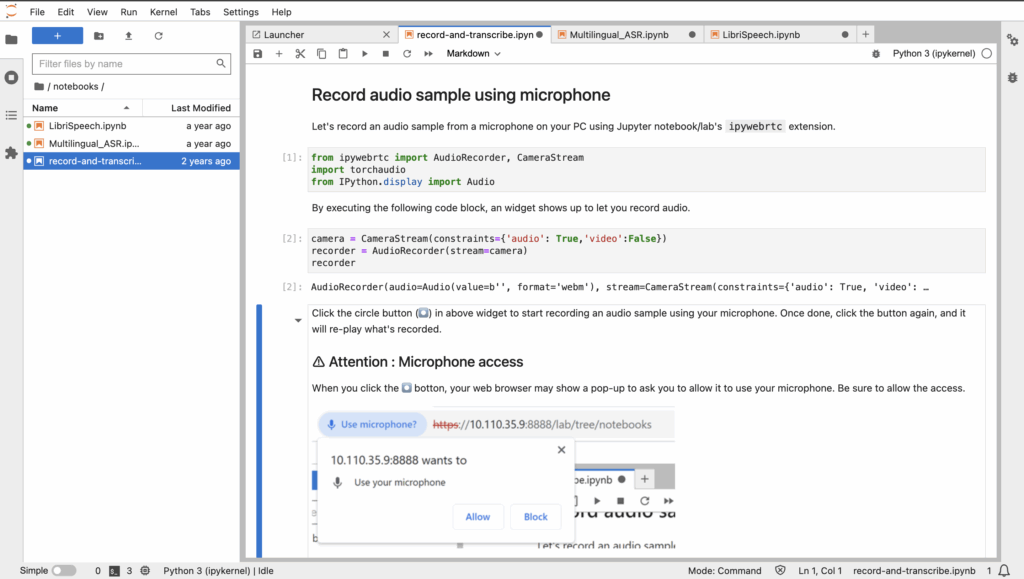Open the Markdown cell type dropdown
Viewport: 1024px width, 579px height.
tap(473, 54)
